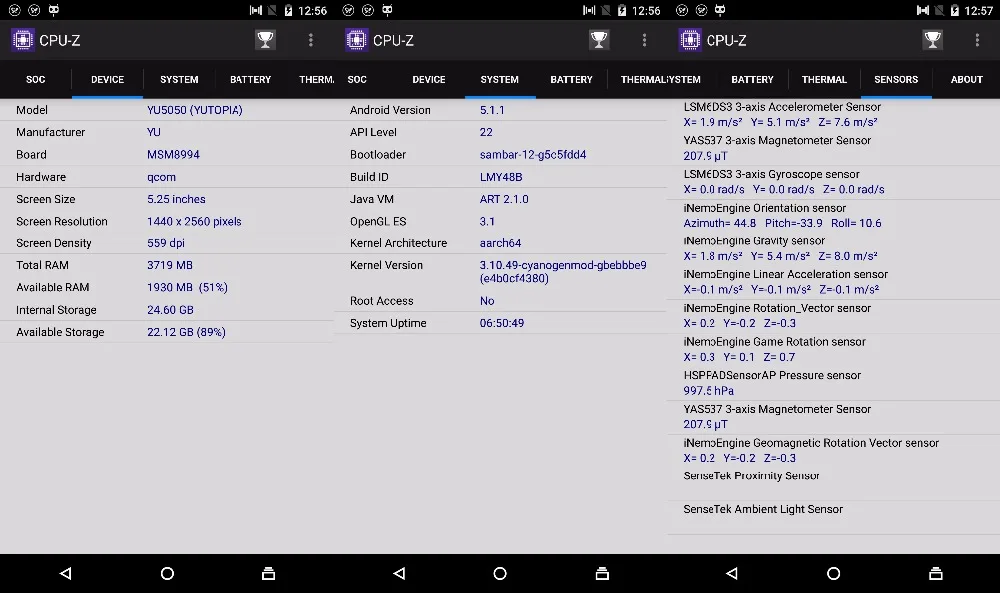1000x593 pixels.
Task: Select Total RAM value 3719 MB
Action: (x=170, y=265)
